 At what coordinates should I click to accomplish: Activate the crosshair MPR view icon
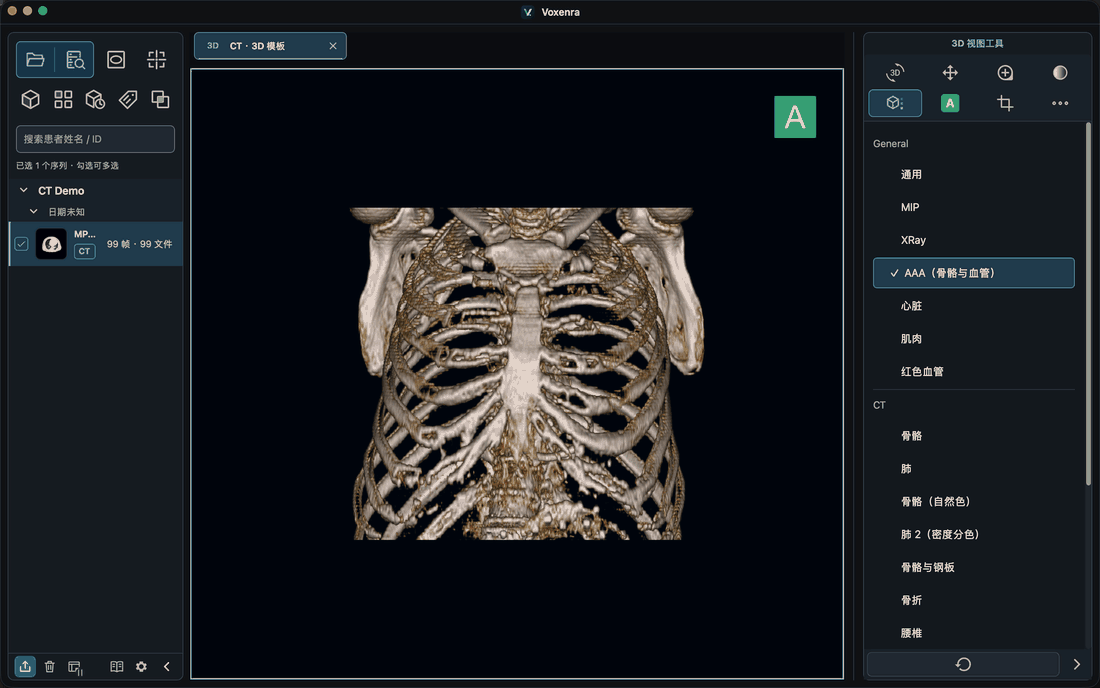click(x=156, y=60)
